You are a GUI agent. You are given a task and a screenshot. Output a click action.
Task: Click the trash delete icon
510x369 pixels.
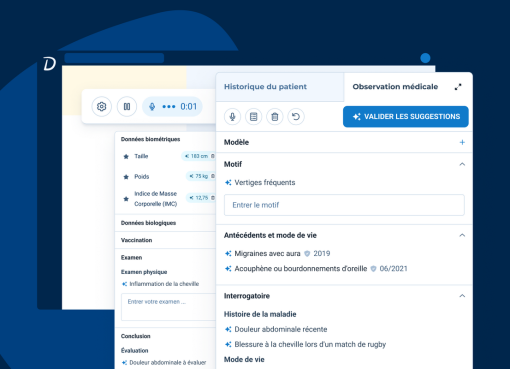click(x=275, y=117)
